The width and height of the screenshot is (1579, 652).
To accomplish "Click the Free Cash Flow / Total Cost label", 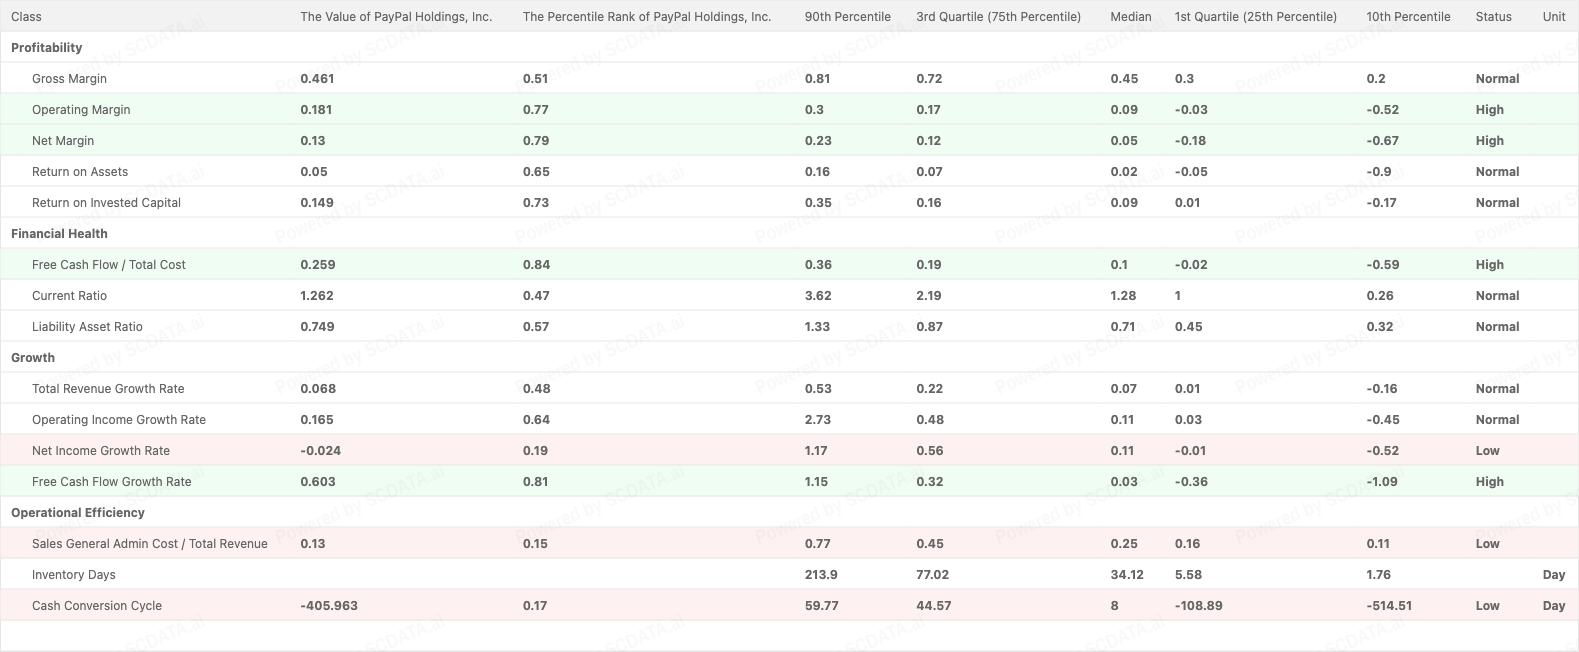I will pyautogui.click(x=109, y=265).
